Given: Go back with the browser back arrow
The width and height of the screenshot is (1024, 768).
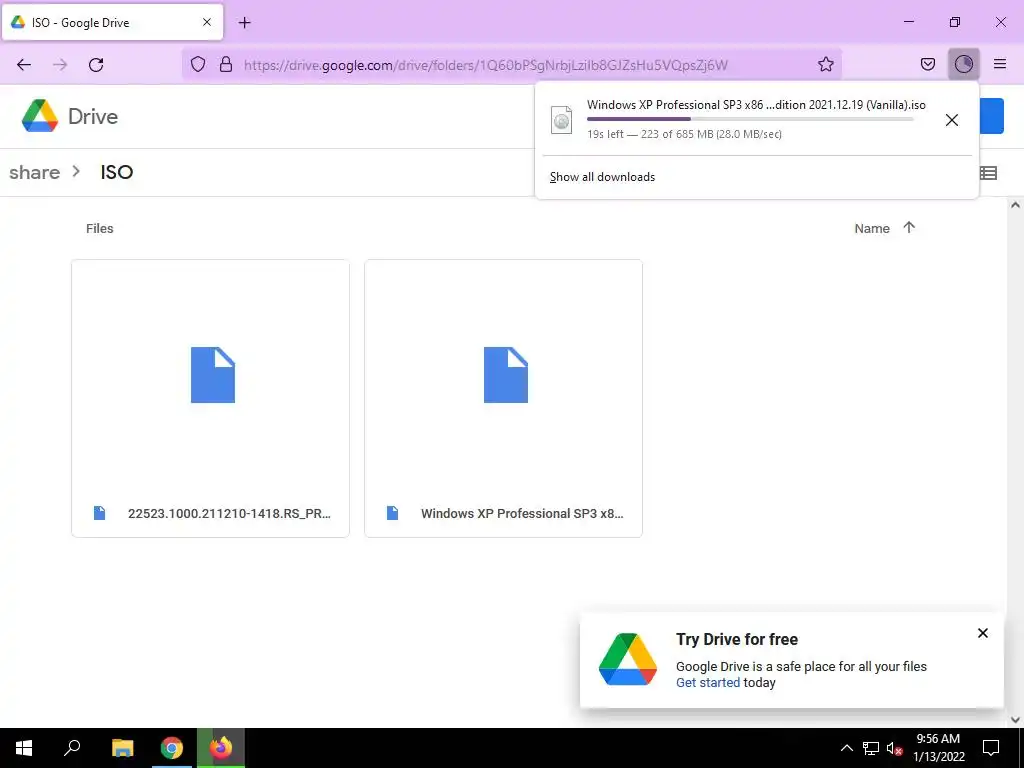Looking at the screenshot, I should (x=24, y=64).
